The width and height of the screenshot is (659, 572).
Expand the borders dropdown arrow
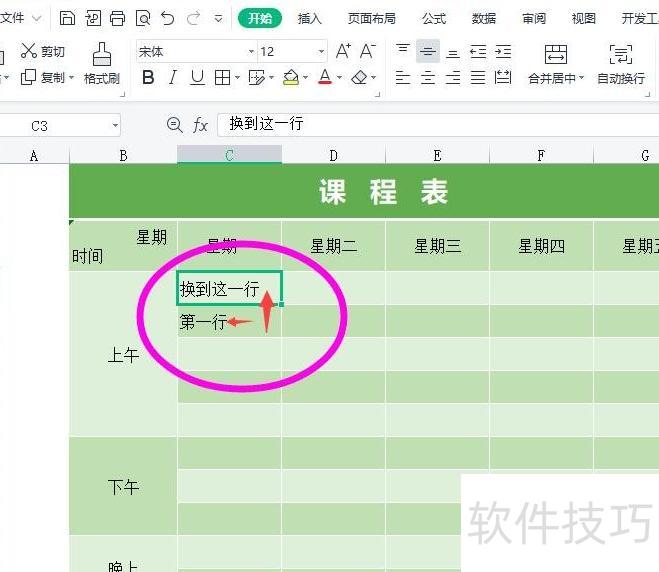[x=237, y=77]
